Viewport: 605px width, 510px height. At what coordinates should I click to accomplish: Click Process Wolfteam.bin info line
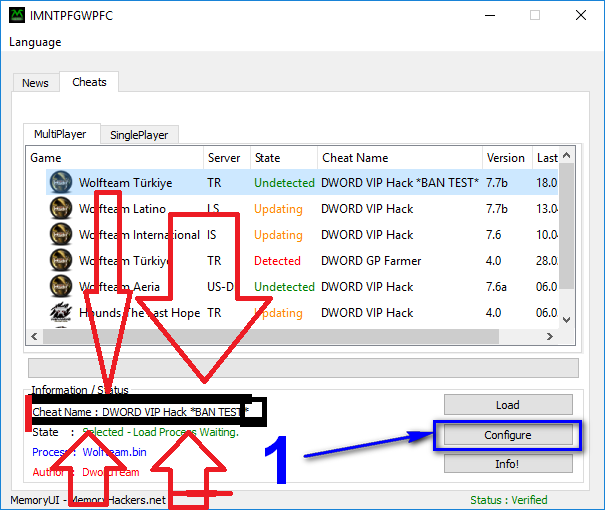click(89, 452)
